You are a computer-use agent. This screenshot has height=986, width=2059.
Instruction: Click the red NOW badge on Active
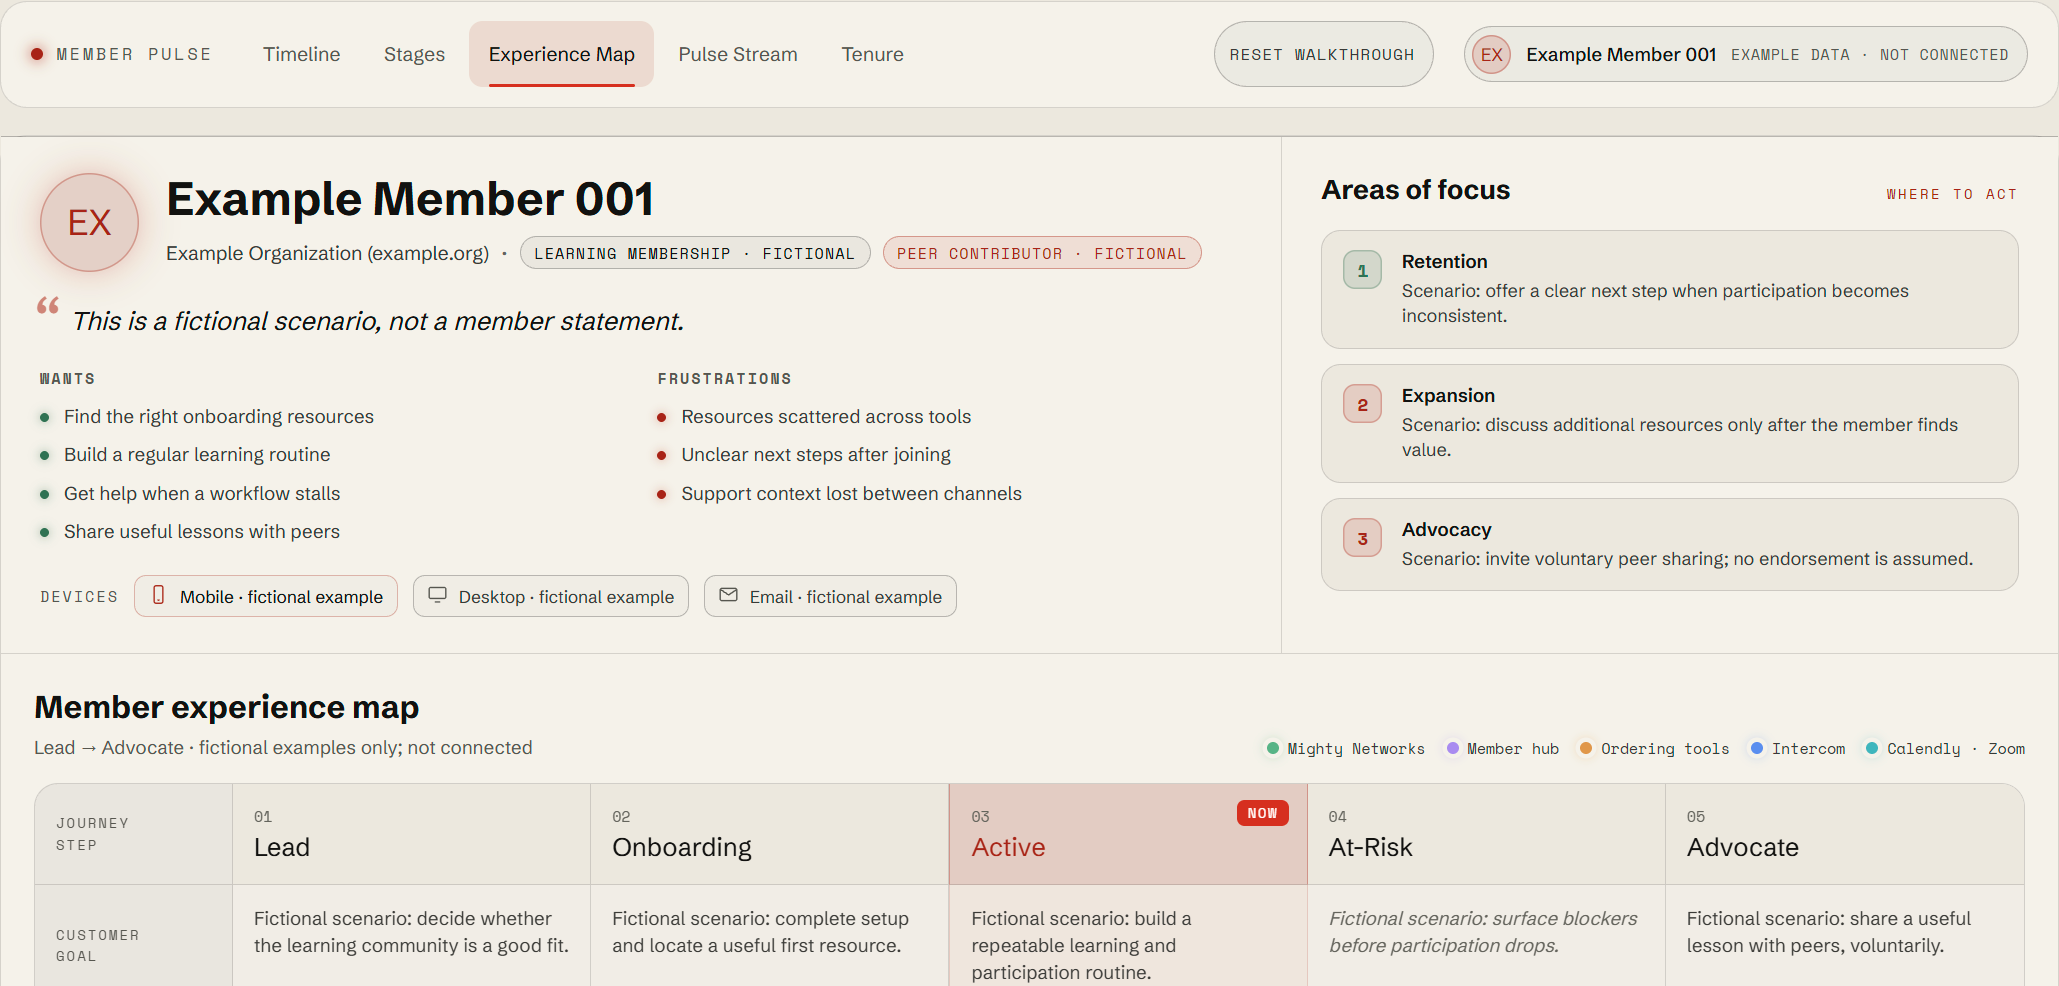(x=1262, y=813)
